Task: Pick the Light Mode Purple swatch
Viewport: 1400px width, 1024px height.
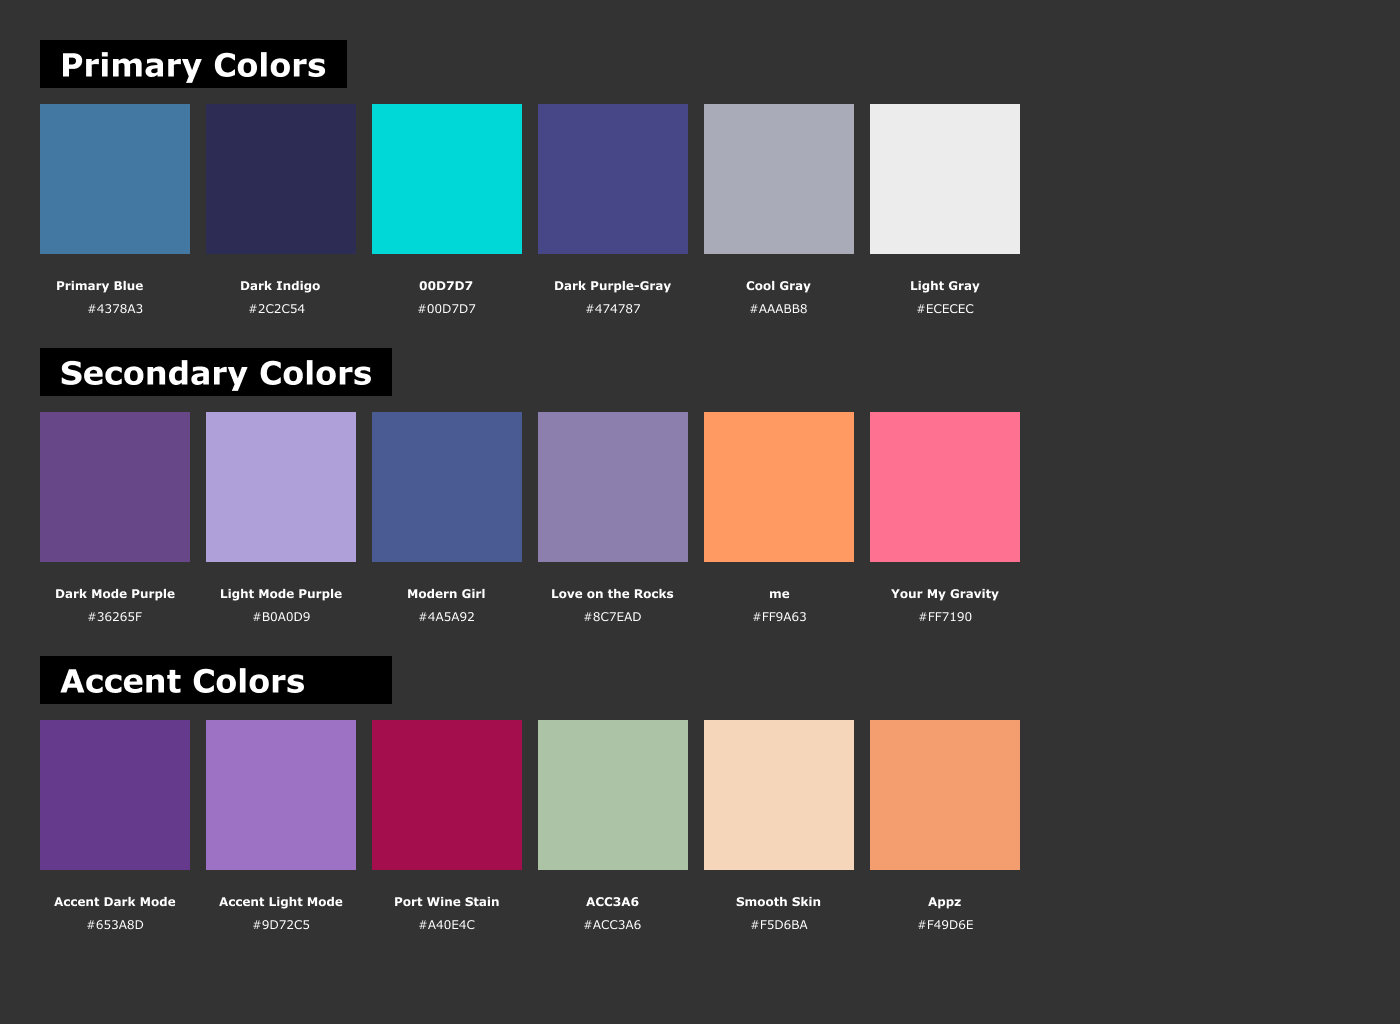Action: coord(281,487)
